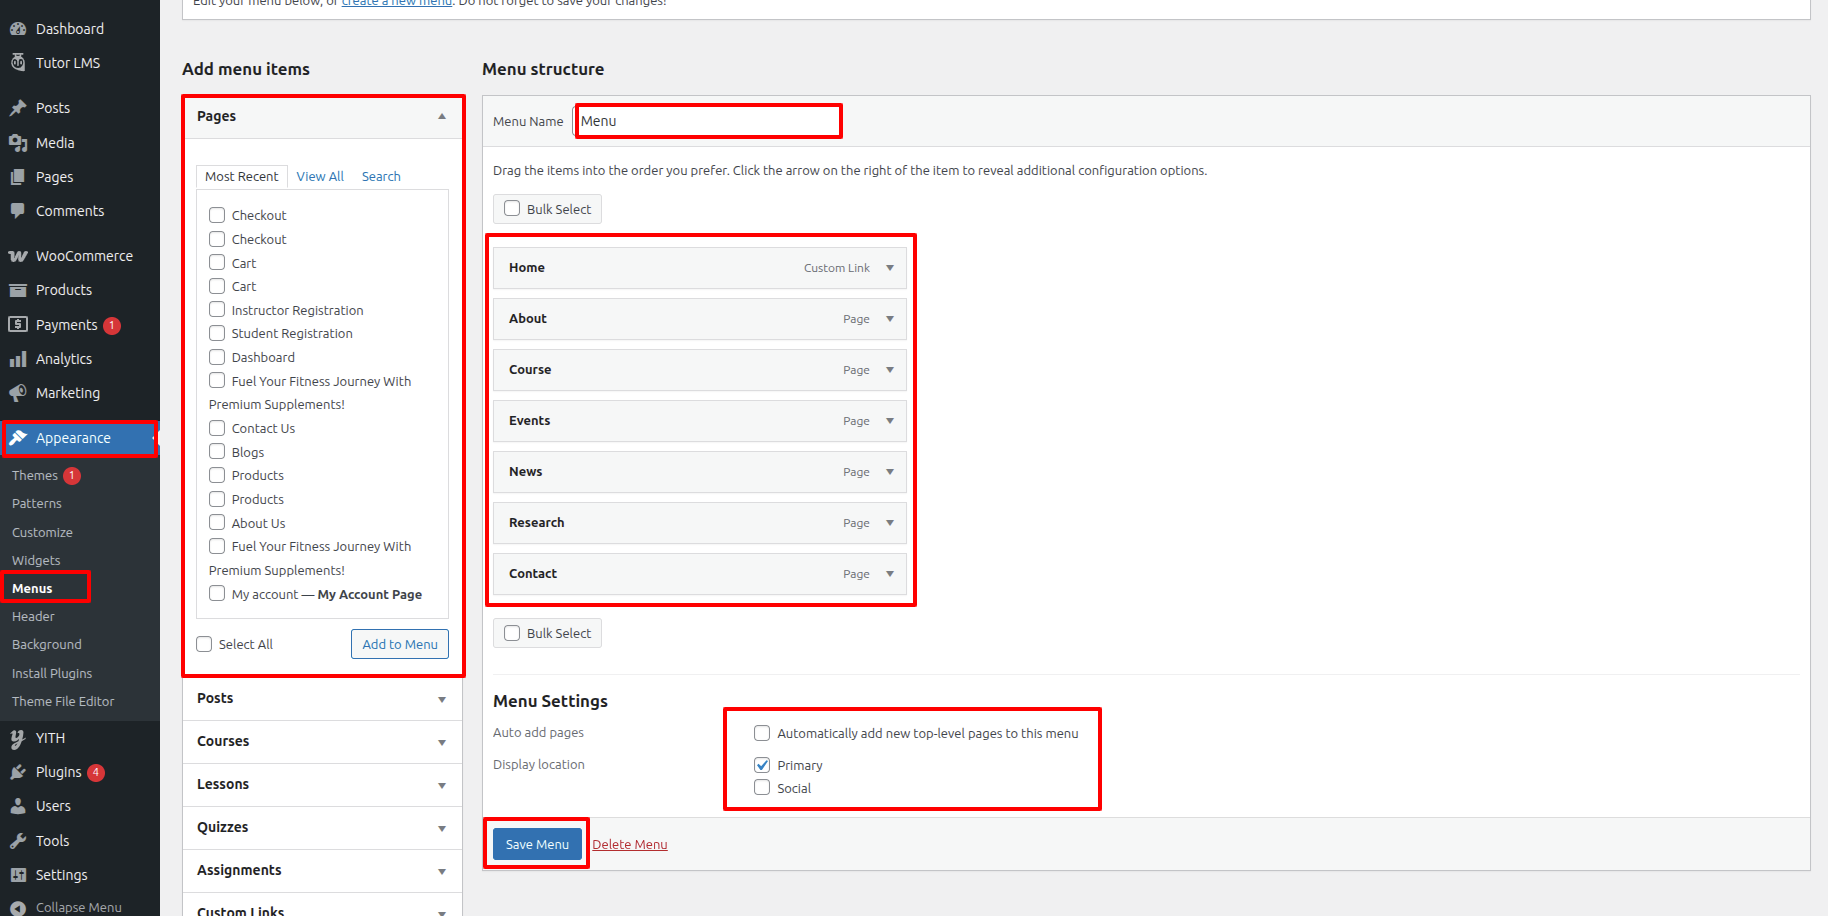Click the Delete Menu link
This screenshot has width=1828, height=916.
(x=630, y=845)
